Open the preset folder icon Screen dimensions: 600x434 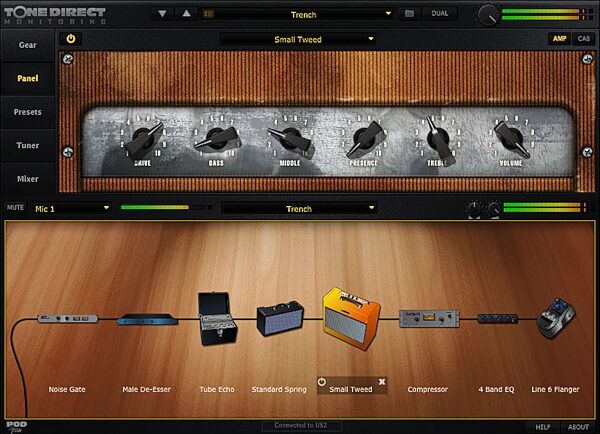pos(409,14)
